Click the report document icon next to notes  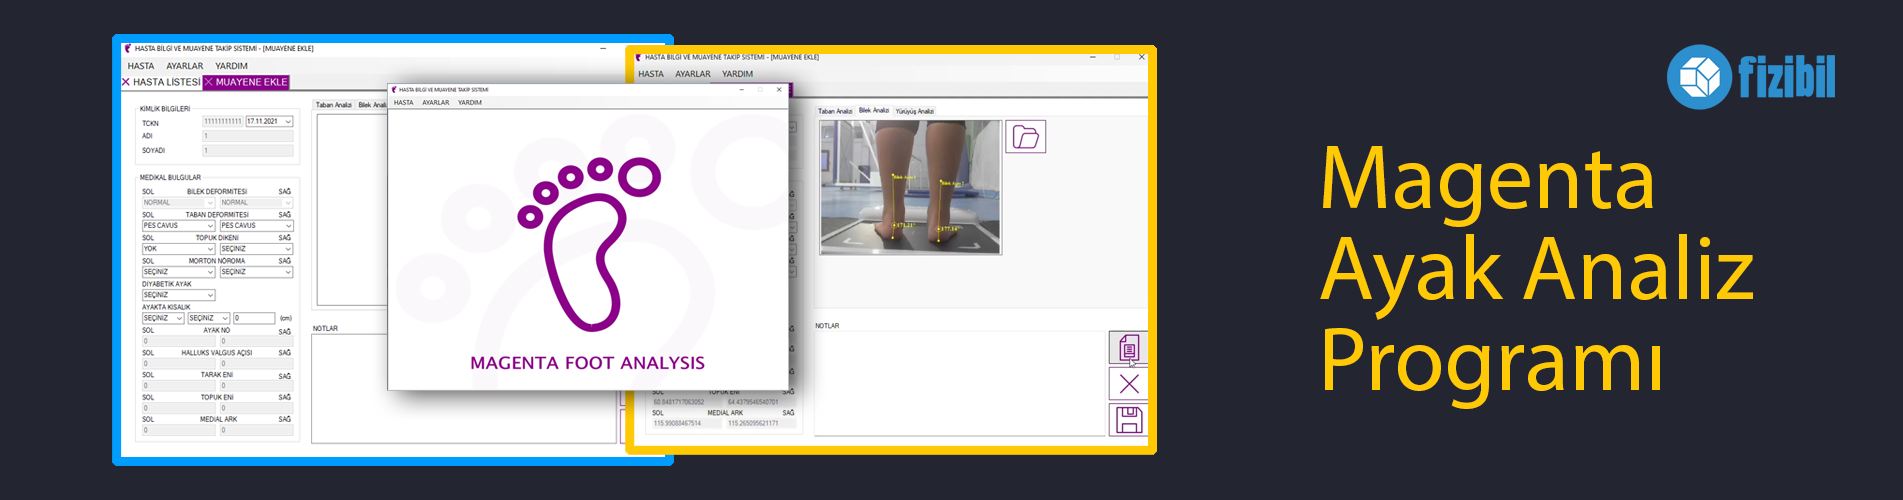tap(1129, 348)
